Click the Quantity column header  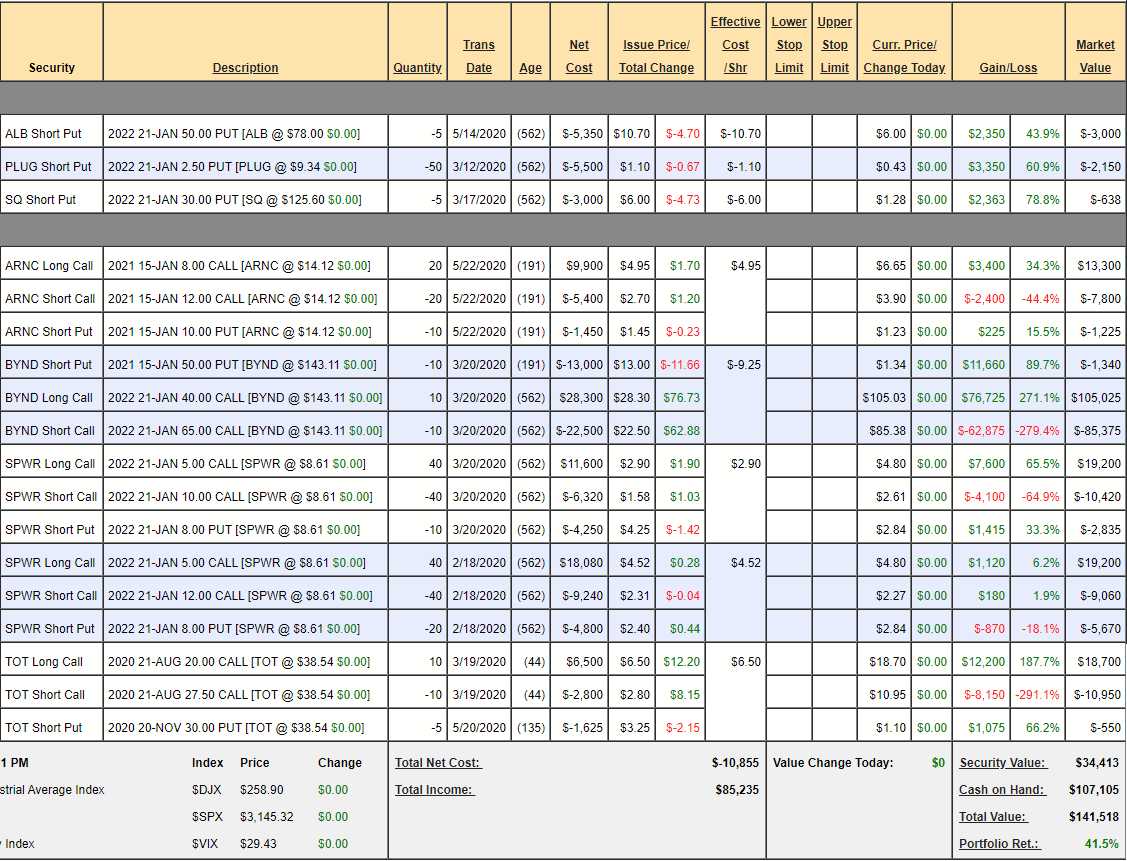(x=417, y=68)
